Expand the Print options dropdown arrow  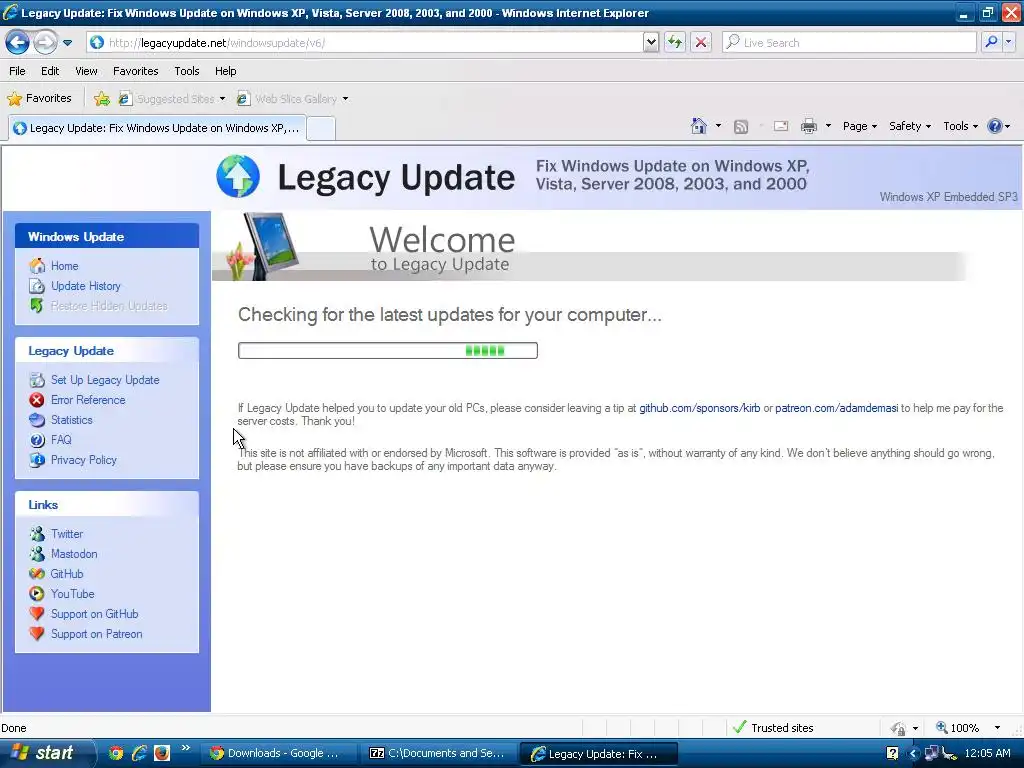click(828, 126)
